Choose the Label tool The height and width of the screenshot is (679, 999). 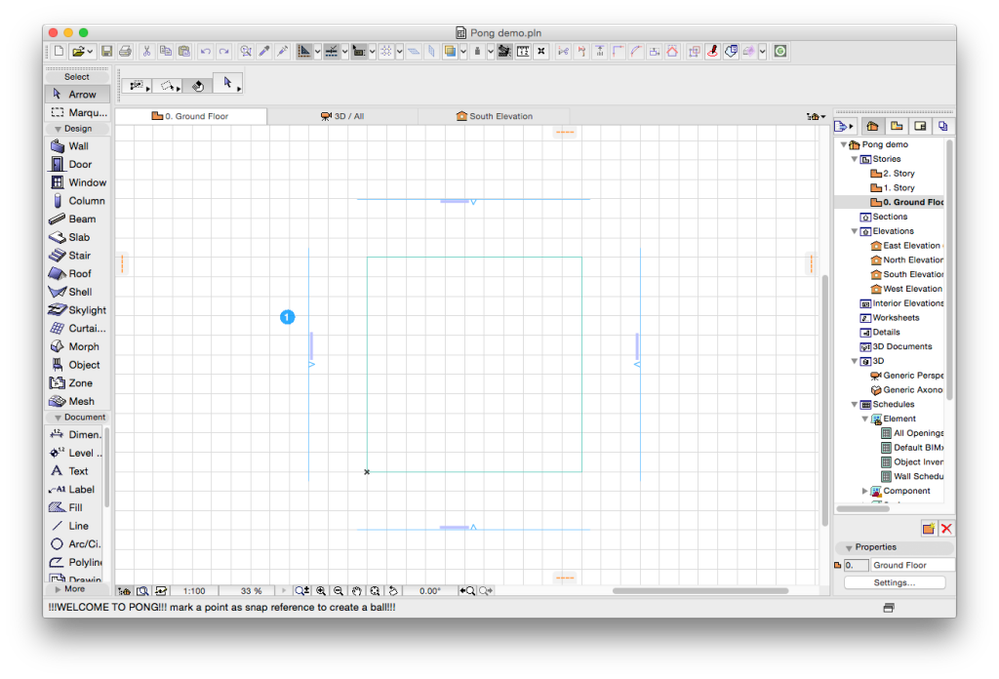pos(75,489)
